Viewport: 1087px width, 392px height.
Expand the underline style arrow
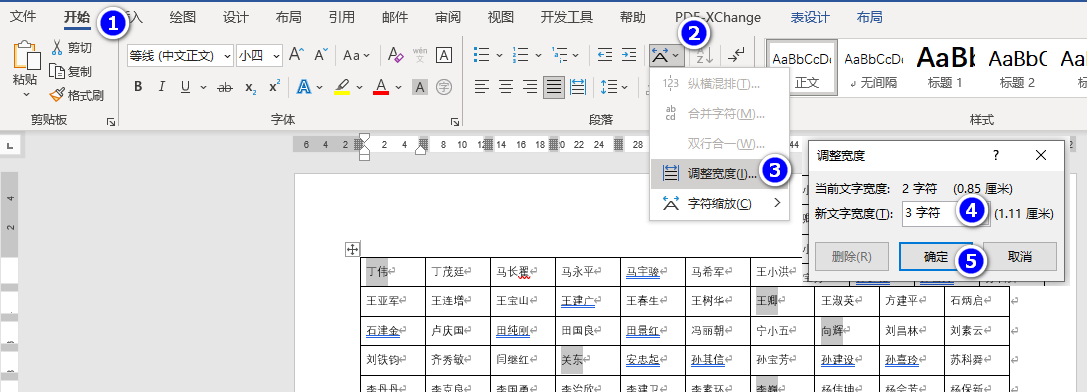pyautogui.click(x=203, y=87)
